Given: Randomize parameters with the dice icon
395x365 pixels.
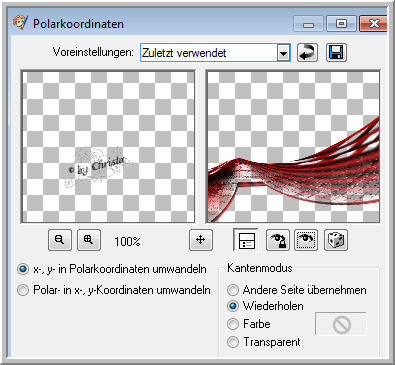Looking at the screenshot, I should pyautogui.click(x=336, y=240).
